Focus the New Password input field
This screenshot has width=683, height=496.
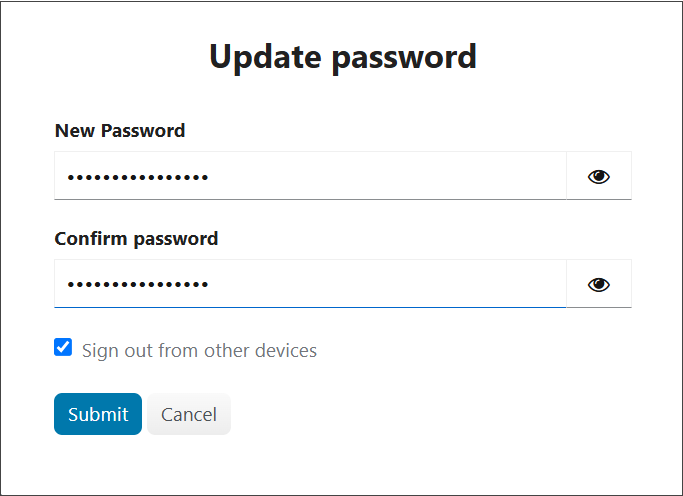[310, 176]
